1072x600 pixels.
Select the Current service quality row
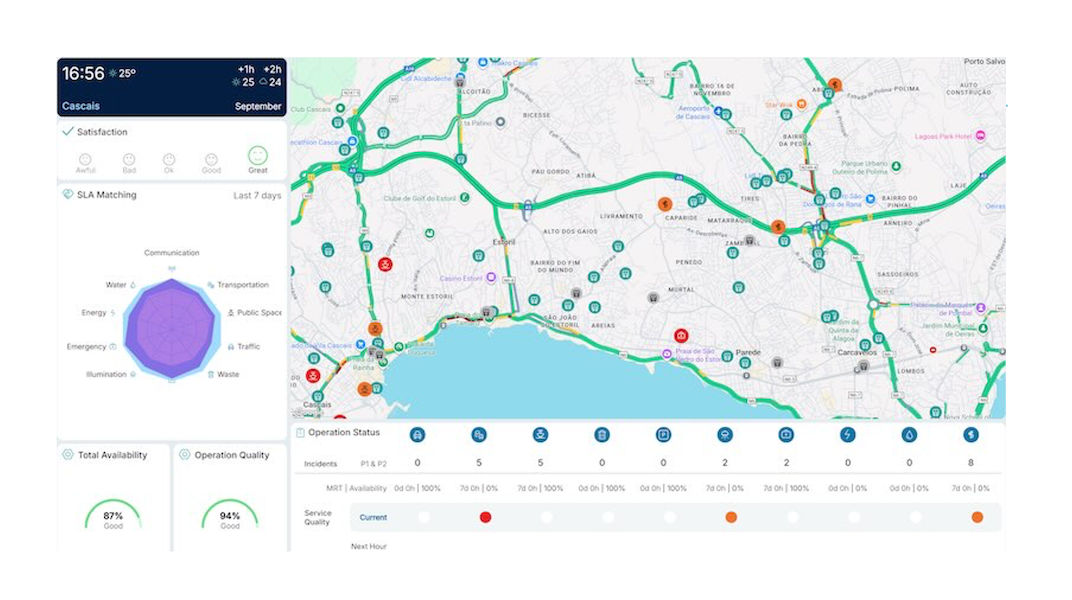(x=373, y=517)
